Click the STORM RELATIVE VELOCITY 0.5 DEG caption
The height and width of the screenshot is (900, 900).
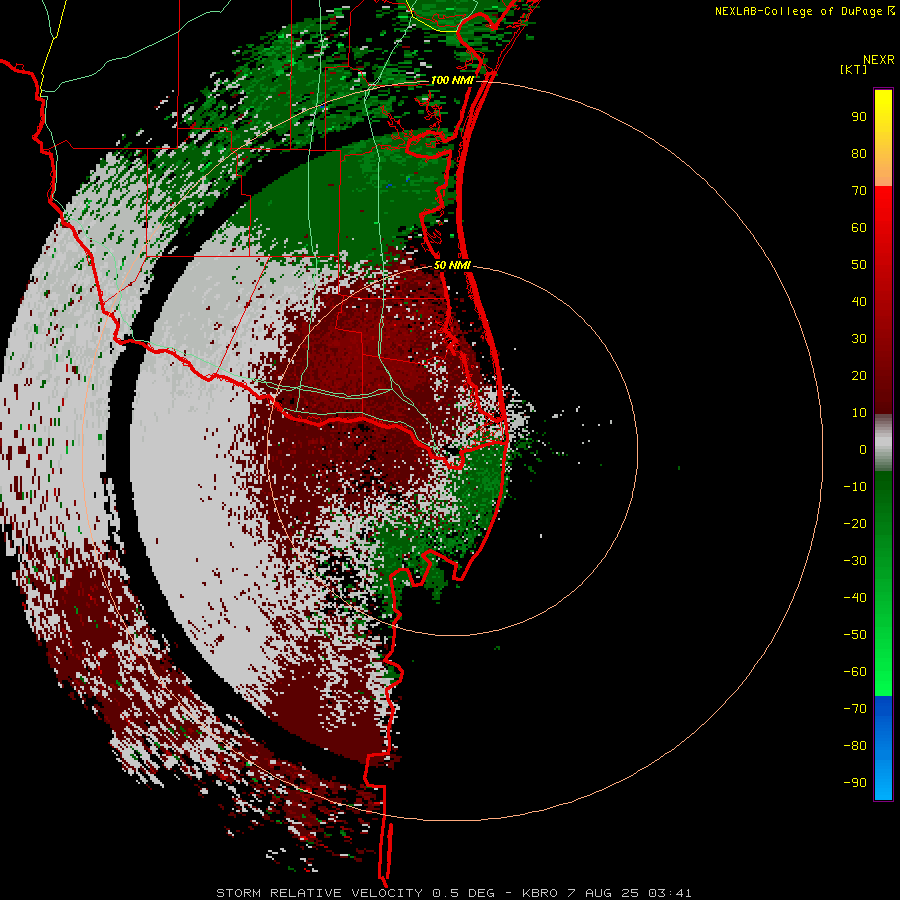click(355, 893)
